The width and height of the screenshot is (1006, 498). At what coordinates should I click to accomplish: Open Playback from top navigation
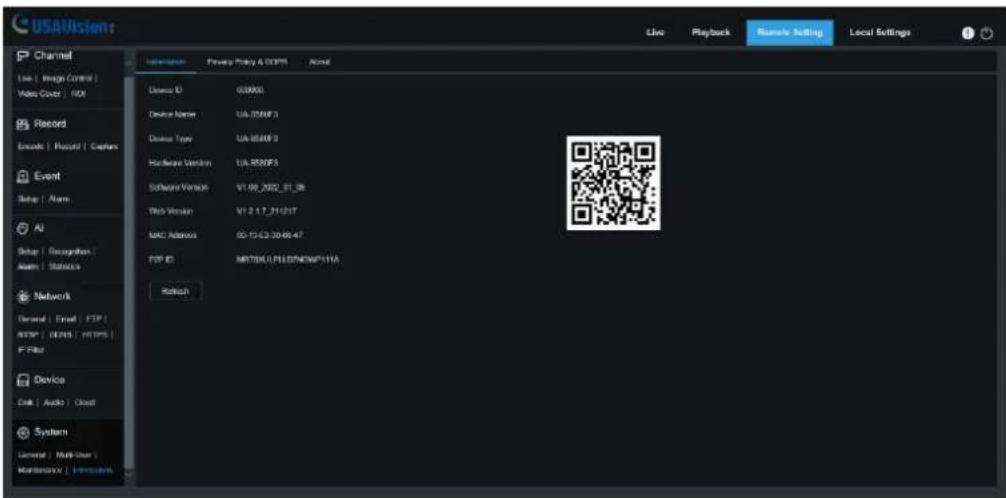[x=710, y=33]
